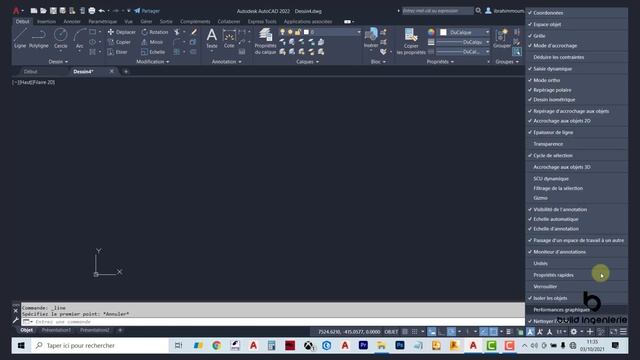Switch to the Présentation1 layout tab
Image resolution: width=640 pixels, height=360 pixels.
56,330
